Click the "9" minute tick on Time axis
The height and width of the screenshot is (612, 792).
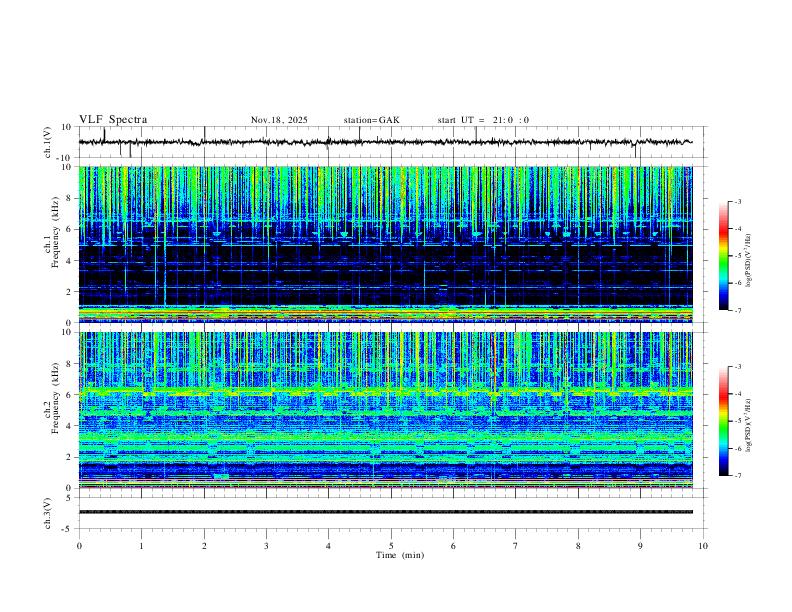tap(640, 546)
